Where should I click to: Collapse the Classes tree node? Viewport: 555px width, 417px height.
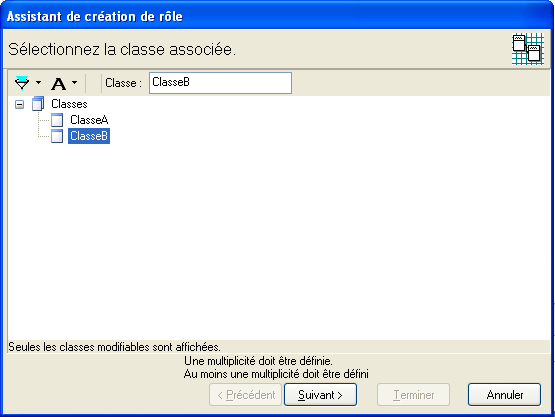20,104
